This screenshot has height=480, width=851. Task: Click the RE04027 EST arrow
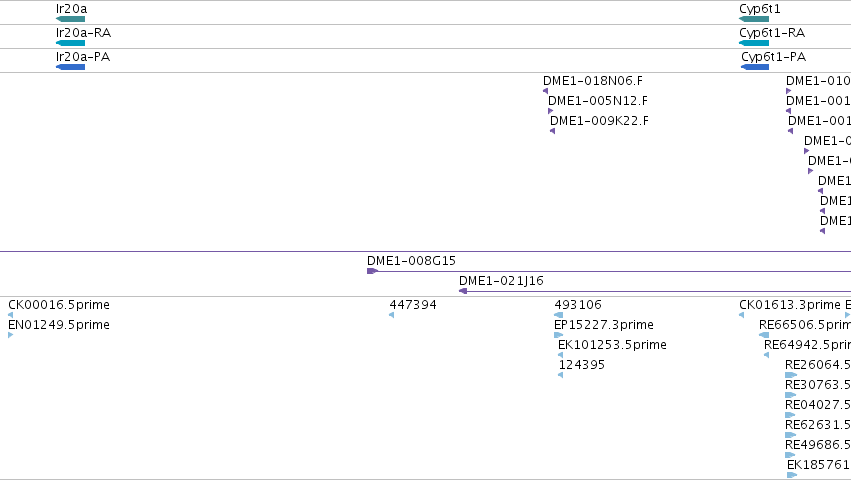pos(790,415)
